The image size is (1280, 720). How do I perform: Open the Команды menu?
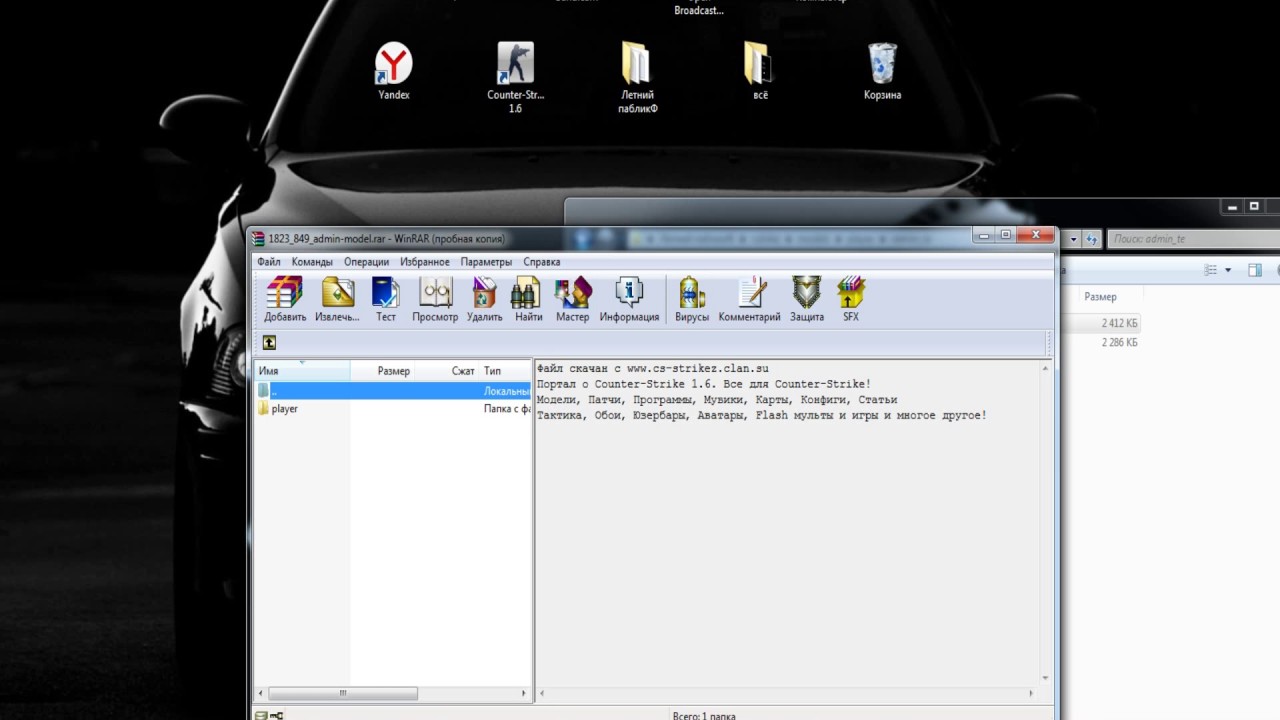point(312,262)
